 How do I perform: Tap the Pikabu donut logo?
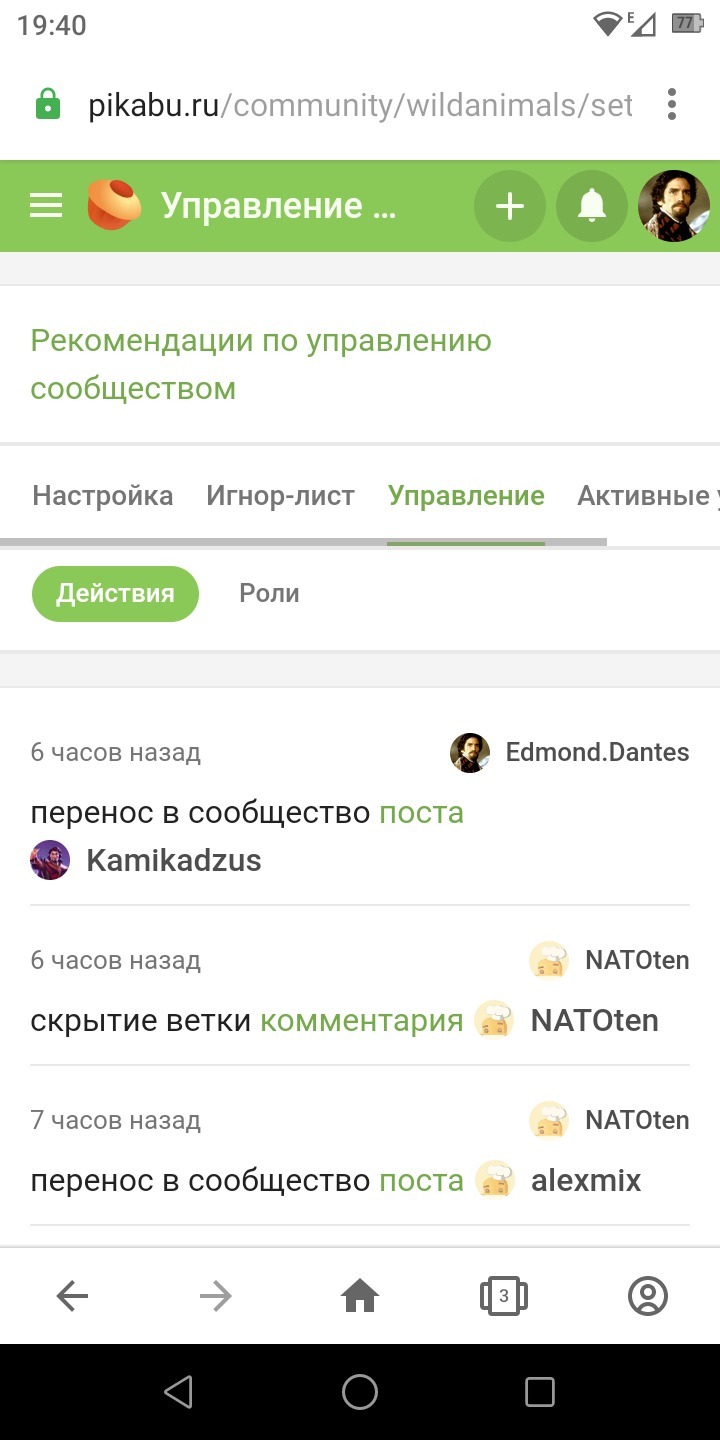click(x=113, y=204)
